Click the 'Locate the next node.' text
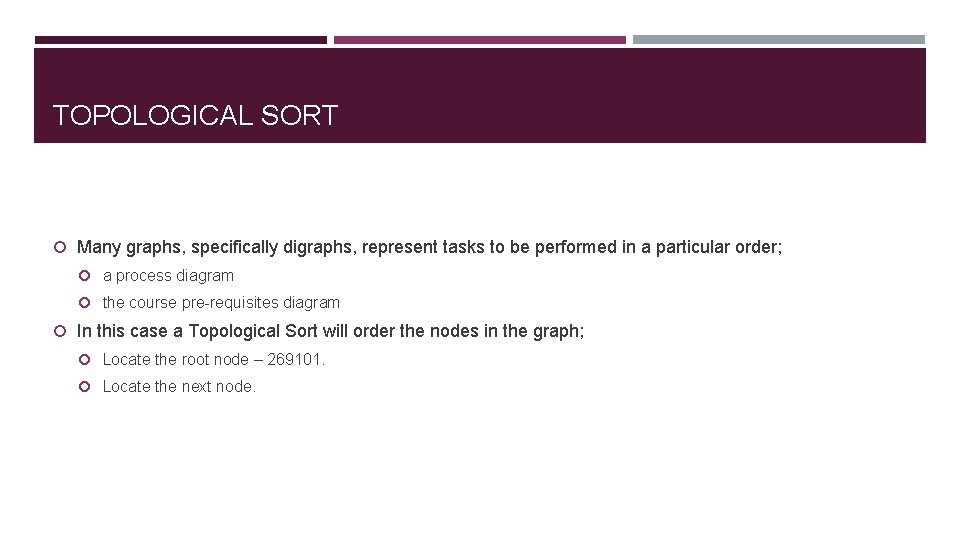 click(x=179, y=386)
